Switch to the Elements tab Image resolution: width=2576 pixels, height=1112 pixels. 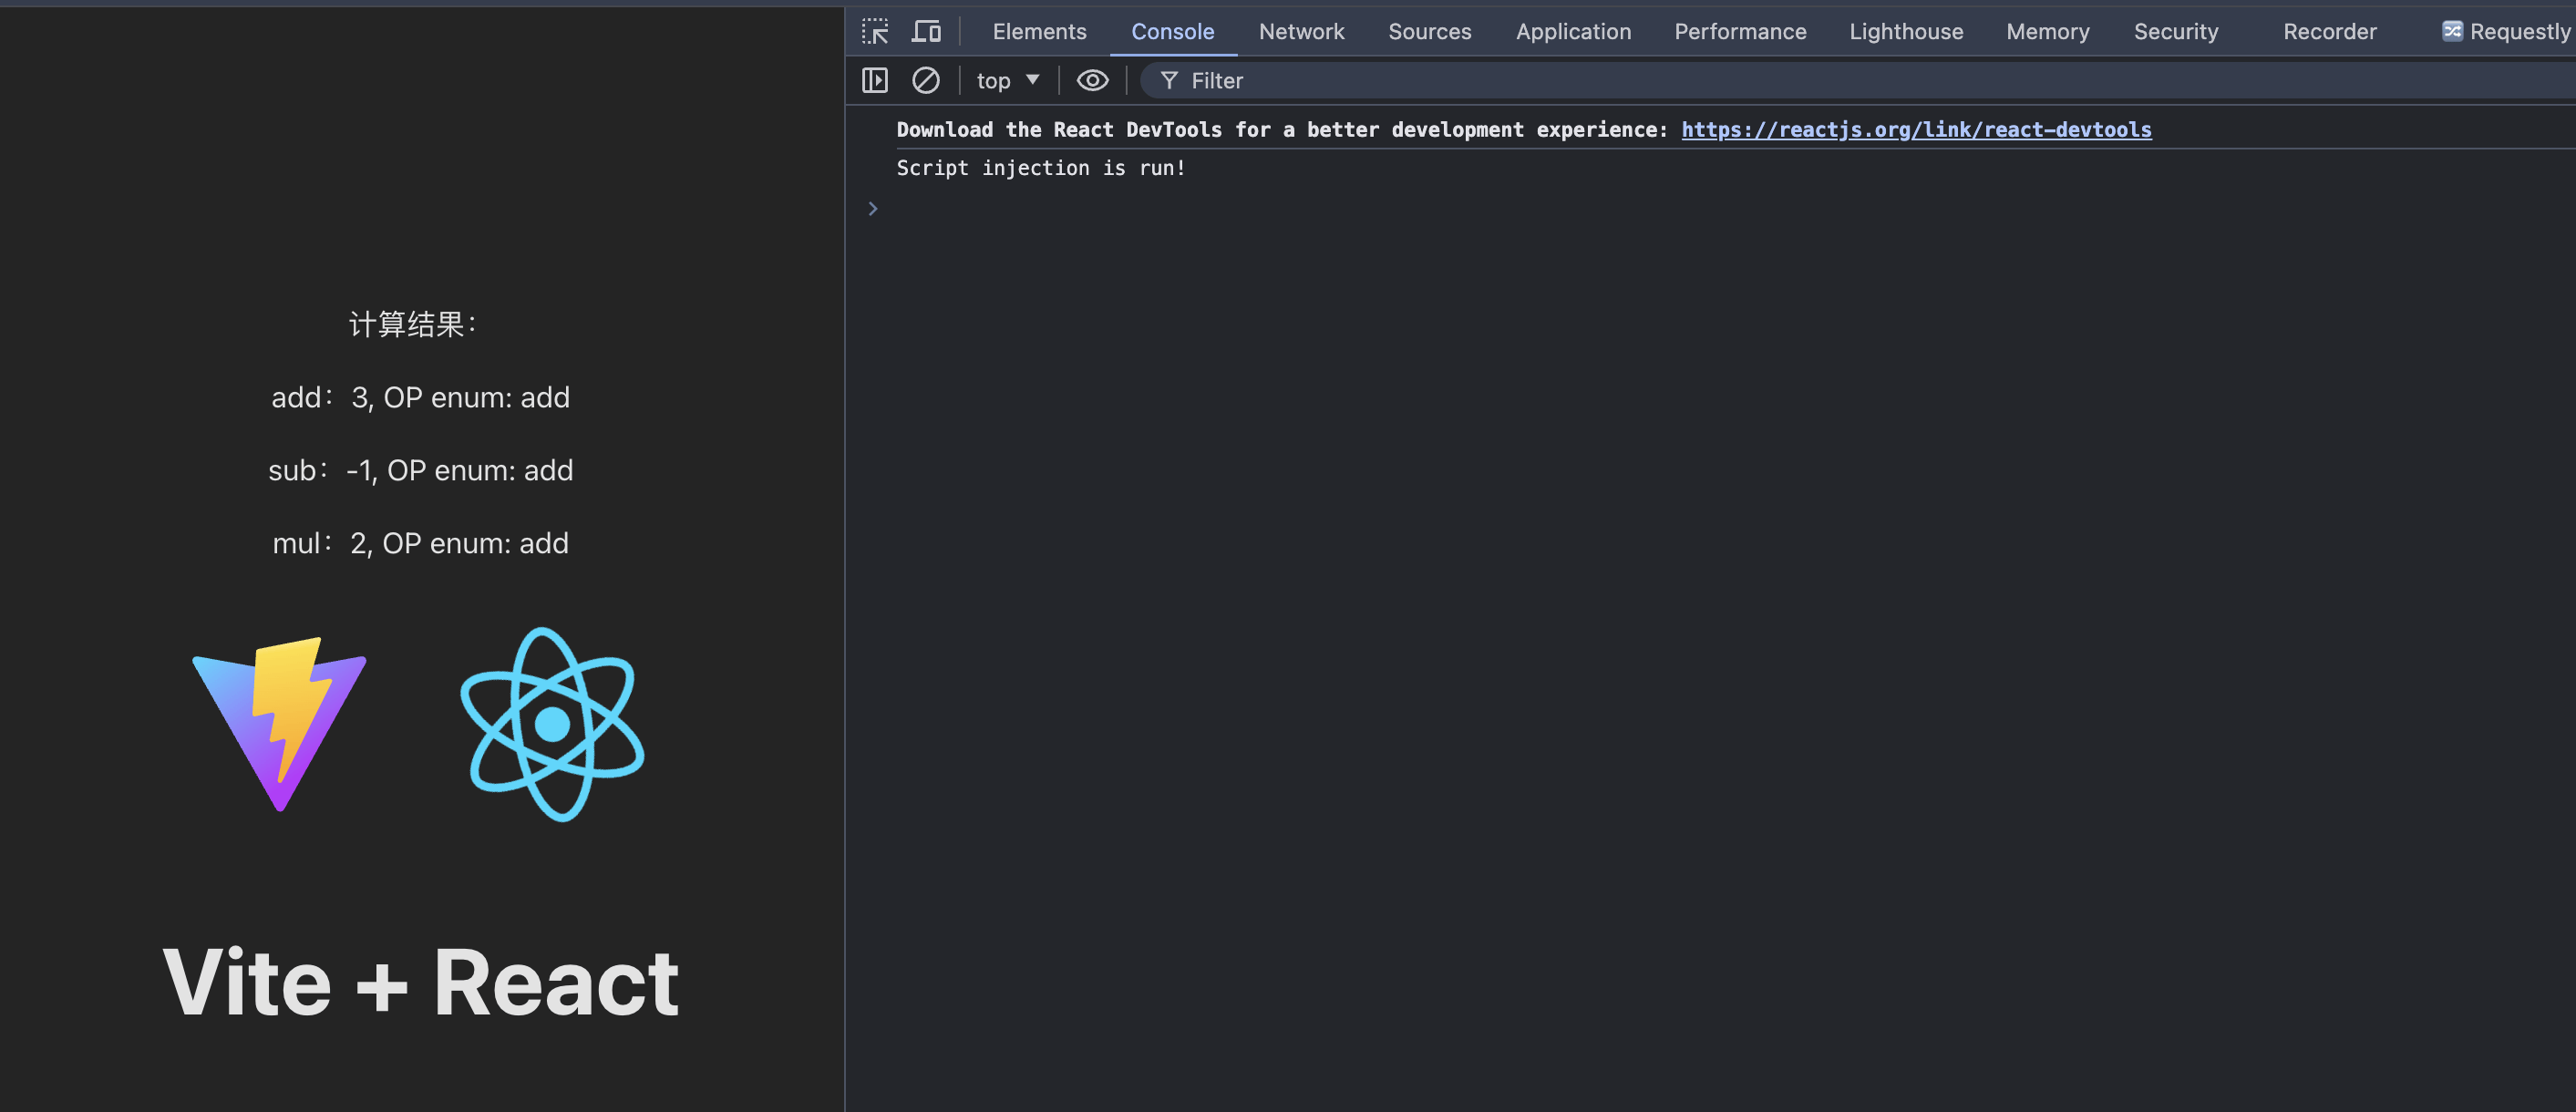[1039, 31]
